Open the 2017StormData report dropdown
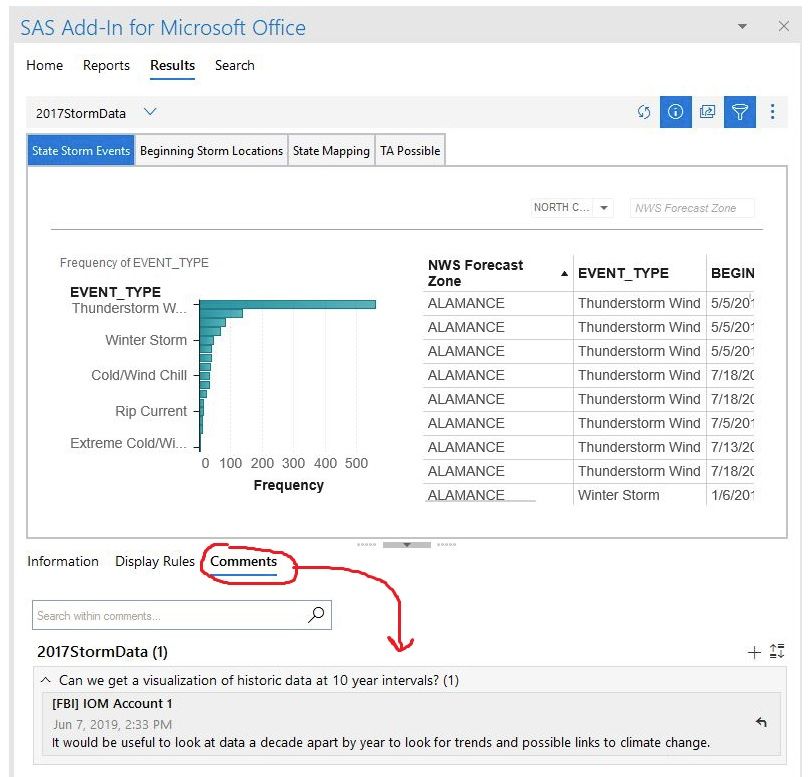The image size is (812, 777). pos(150,113)
